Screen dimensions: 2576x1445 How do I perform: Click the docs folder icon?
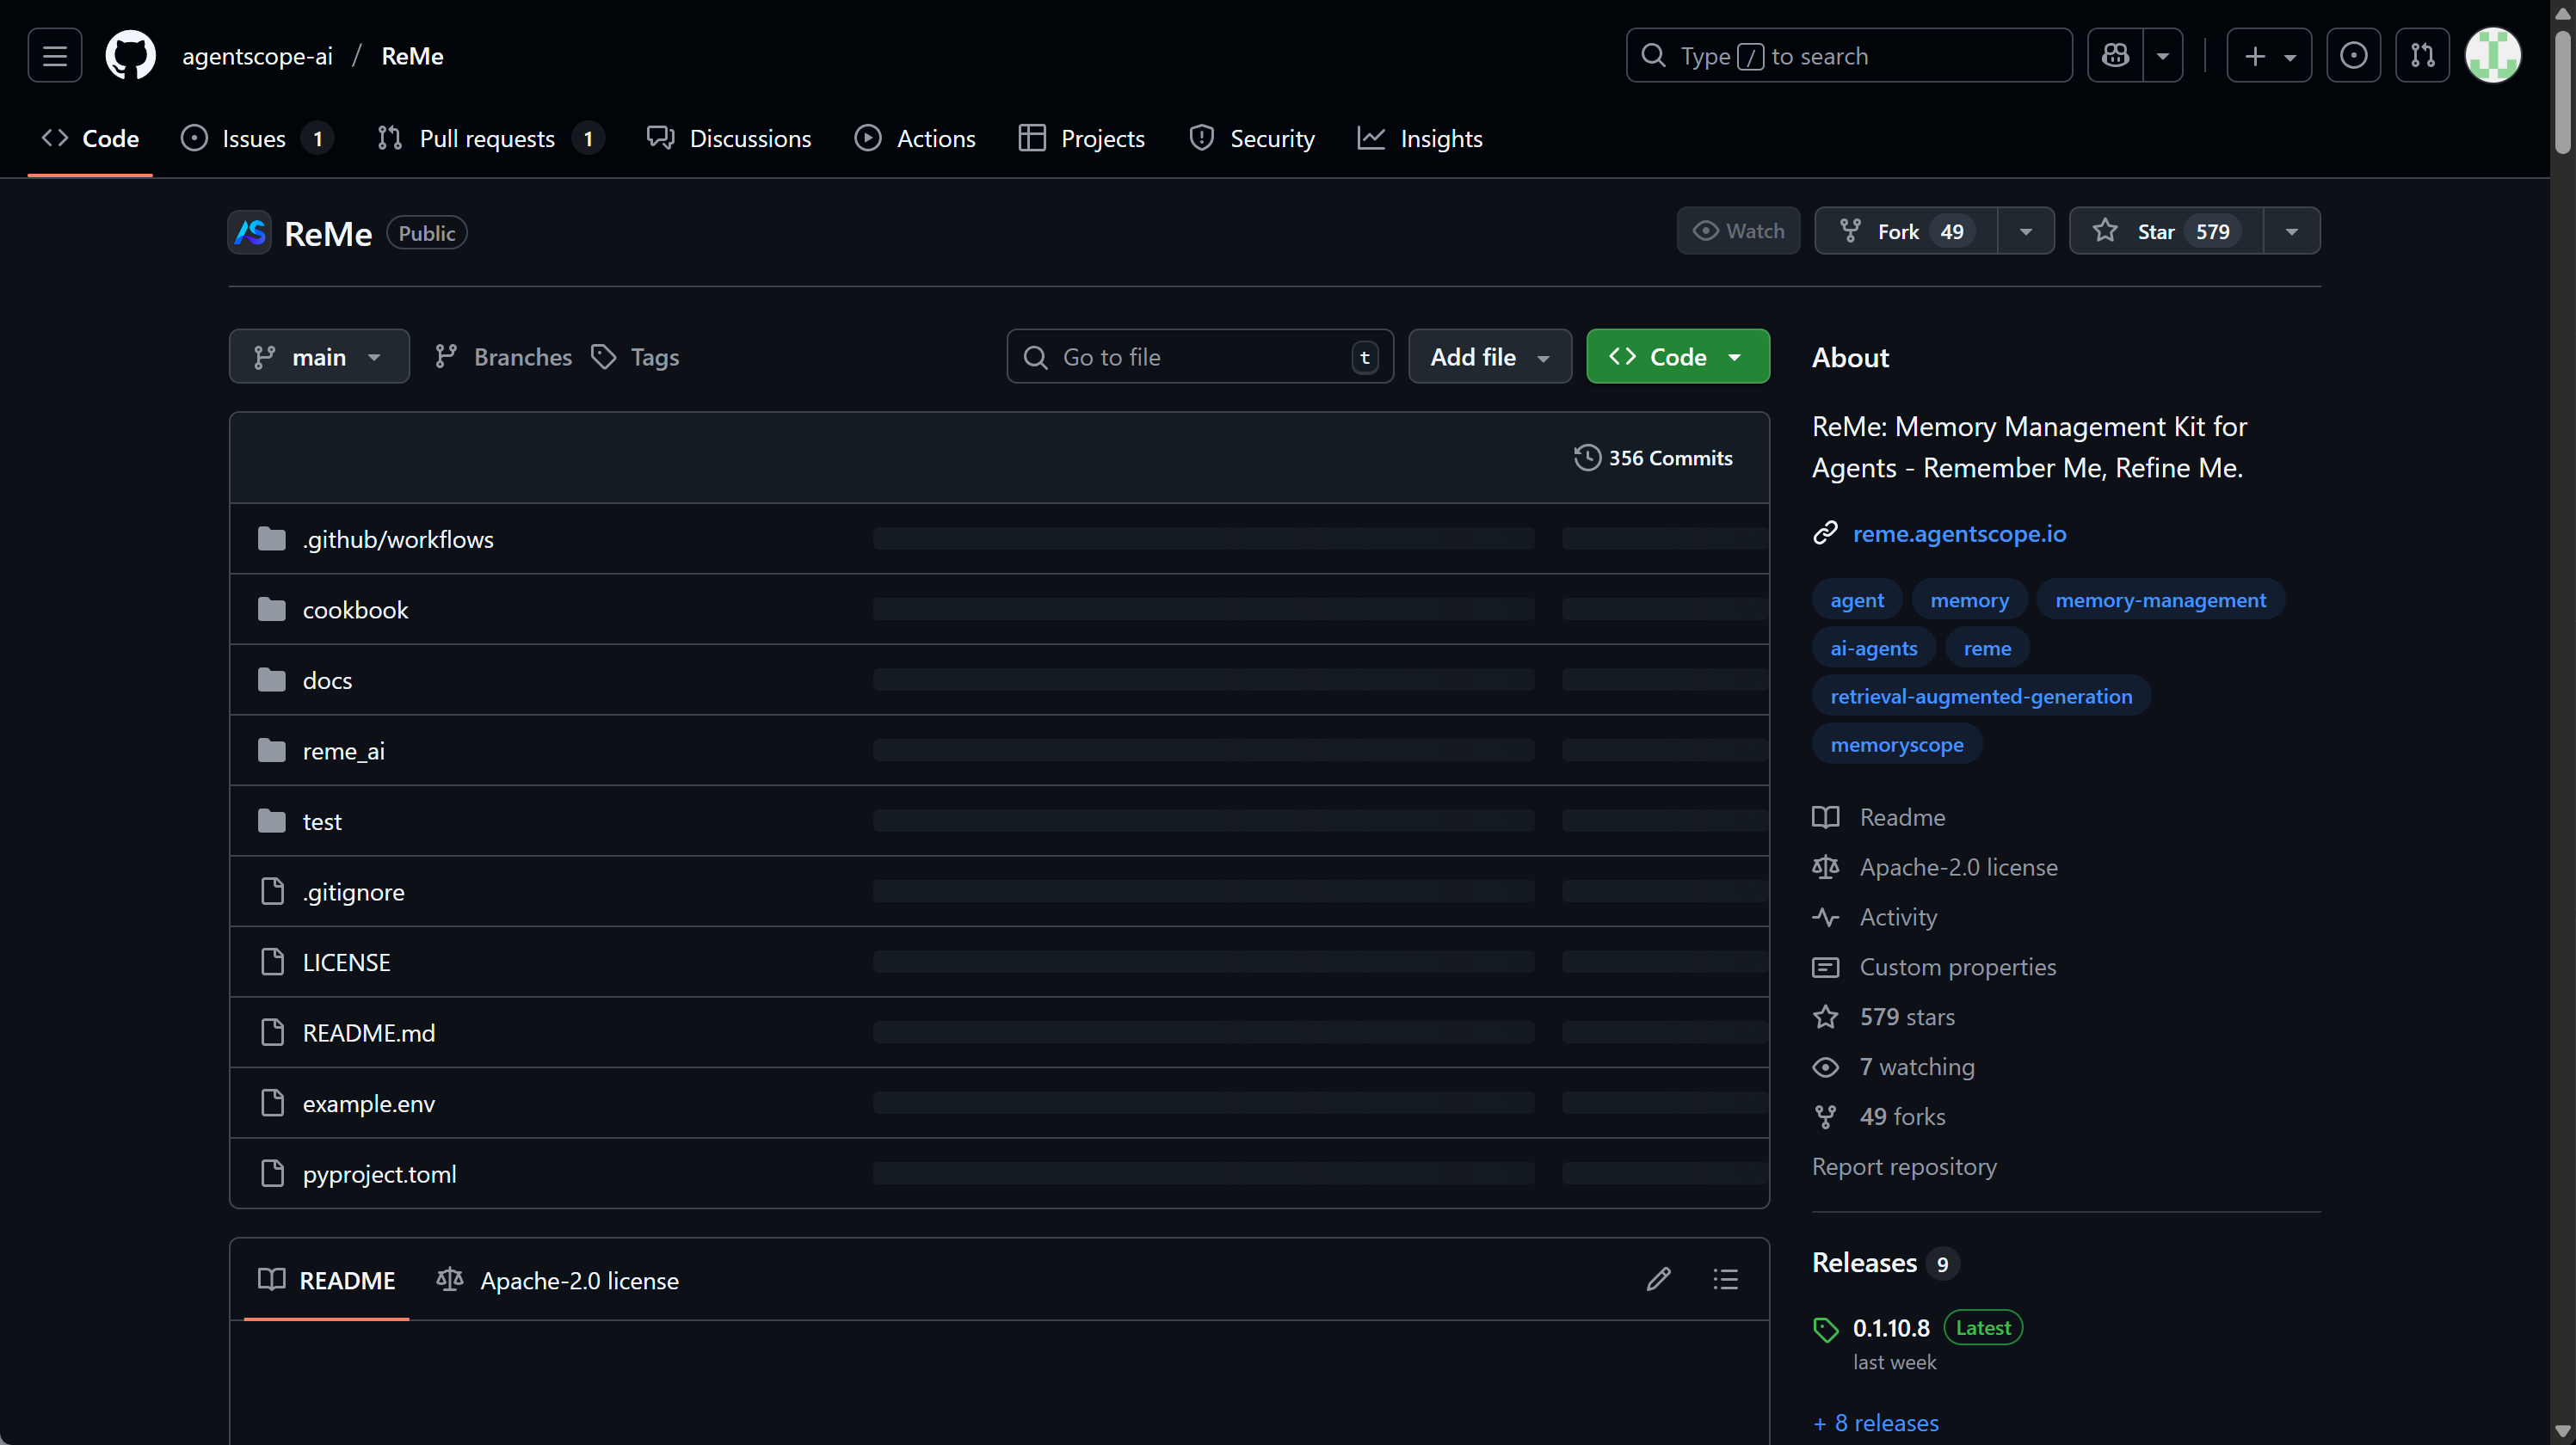pos(272,680)
